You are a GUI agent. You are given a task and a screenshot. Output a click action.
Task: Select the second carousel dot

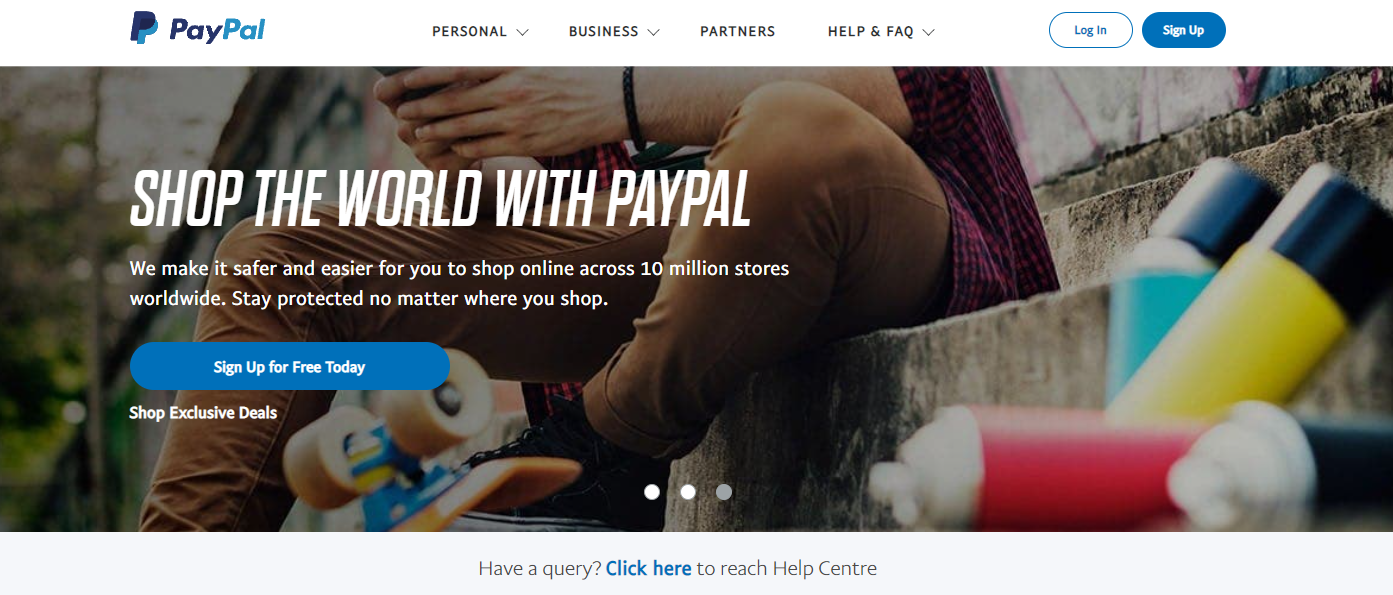click(688, 492)
